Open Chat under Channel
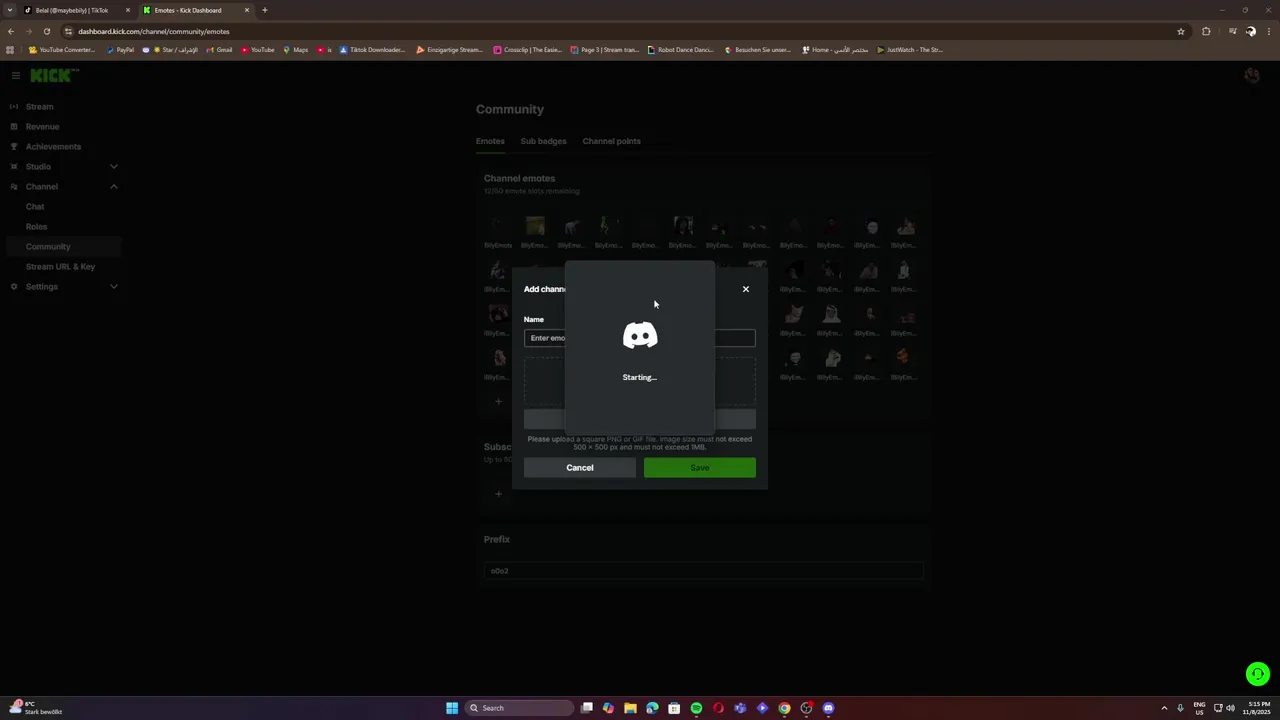 tap(35, 207)
